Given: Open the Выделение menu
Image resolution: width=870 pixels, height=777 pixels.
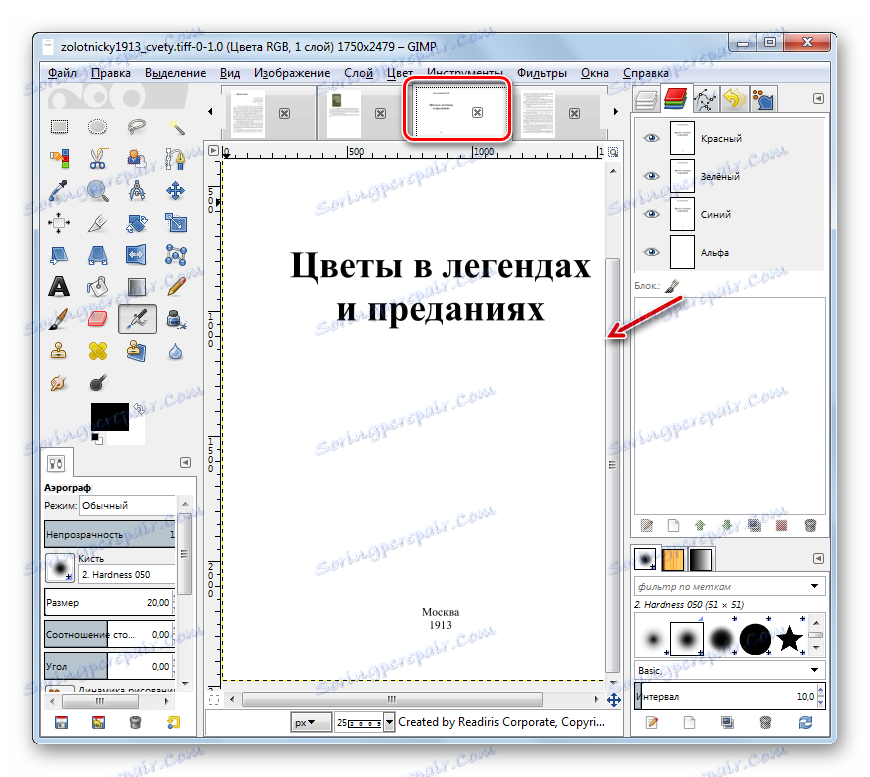Looking at the screenshot, I should 175,73.
